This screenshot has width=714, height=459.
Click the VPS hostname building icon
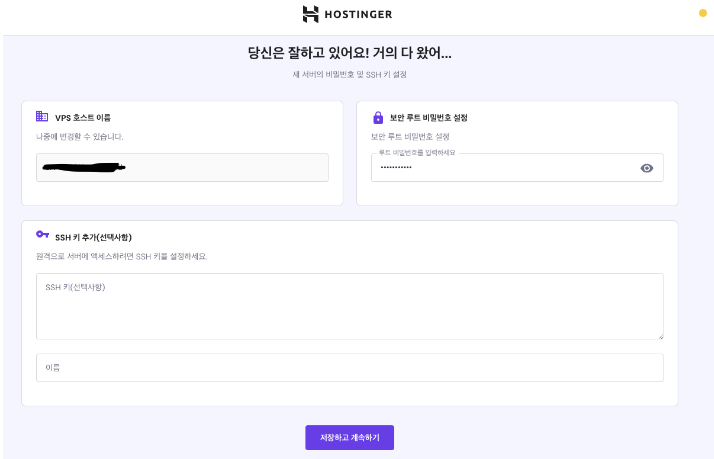click(x=42, y=116)
